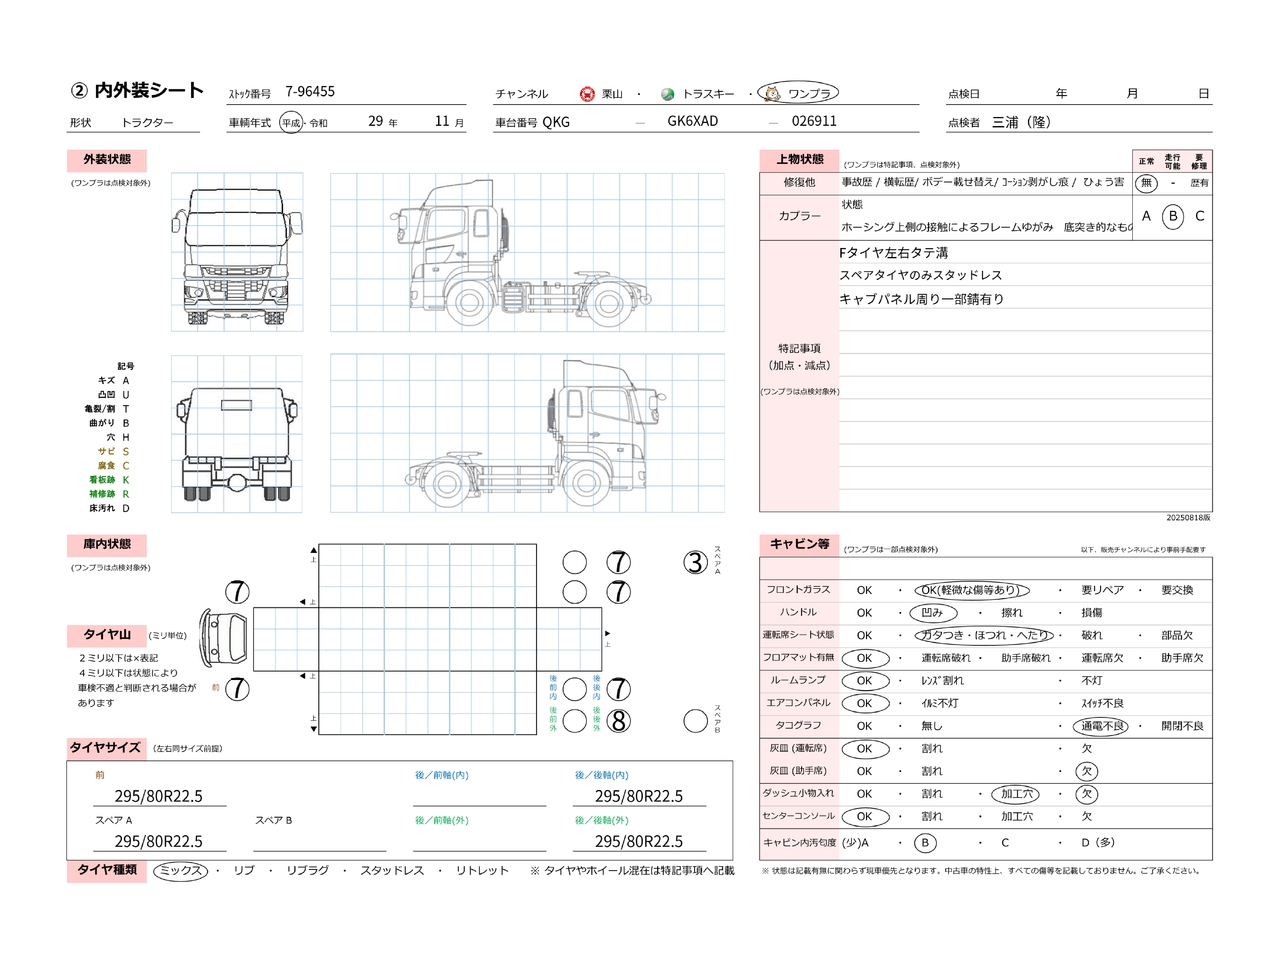This screenshot has height=960, width=1280.
Task: Select the circled ワンプラ channel logo
Action: pos(797,93)
